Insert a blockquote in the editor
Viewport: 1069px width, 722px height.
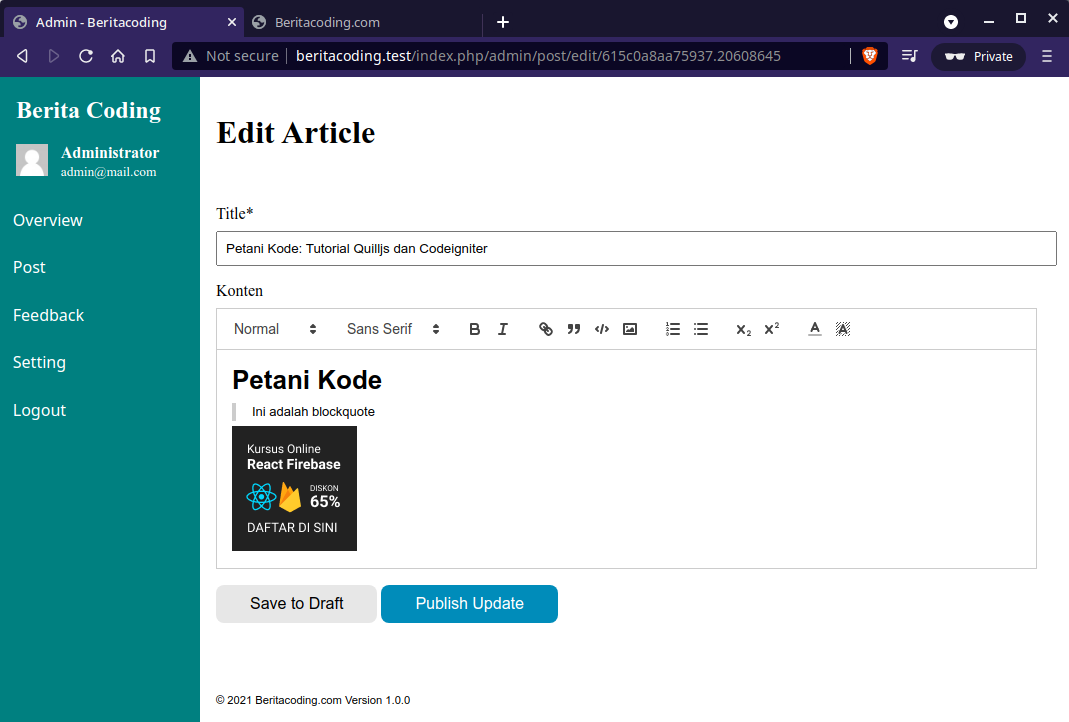pos(573,328)
